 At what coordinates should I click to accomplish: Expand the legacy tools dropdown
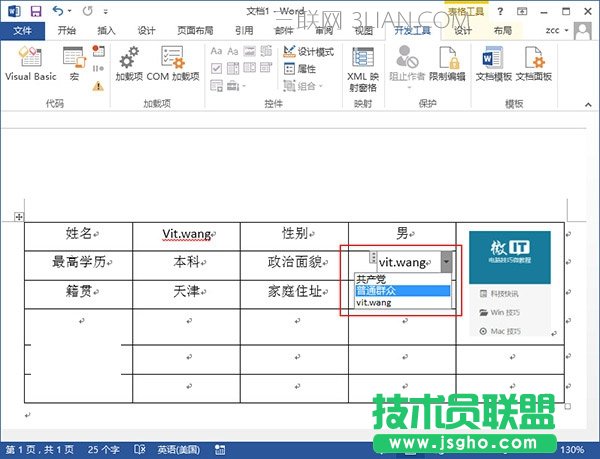[x=236, y=86]
